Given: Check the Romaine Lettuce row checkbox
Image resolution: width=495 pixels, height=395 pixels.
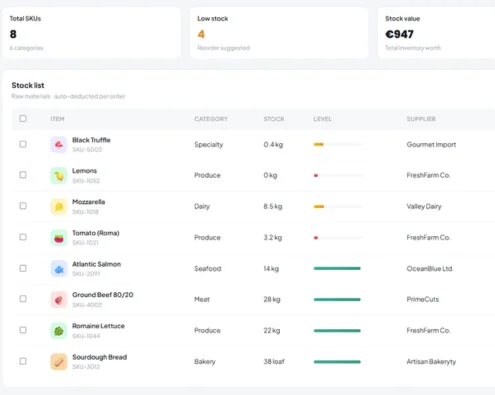Looking at the screenshot, I should click(x=23, y=330).
